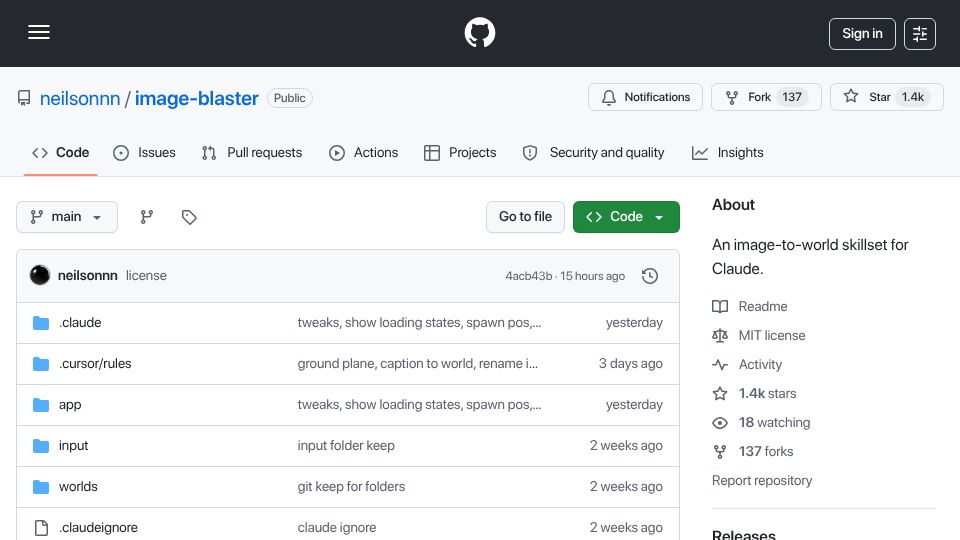Open neilsonnn author link in commit bar

tap(88, 276)
